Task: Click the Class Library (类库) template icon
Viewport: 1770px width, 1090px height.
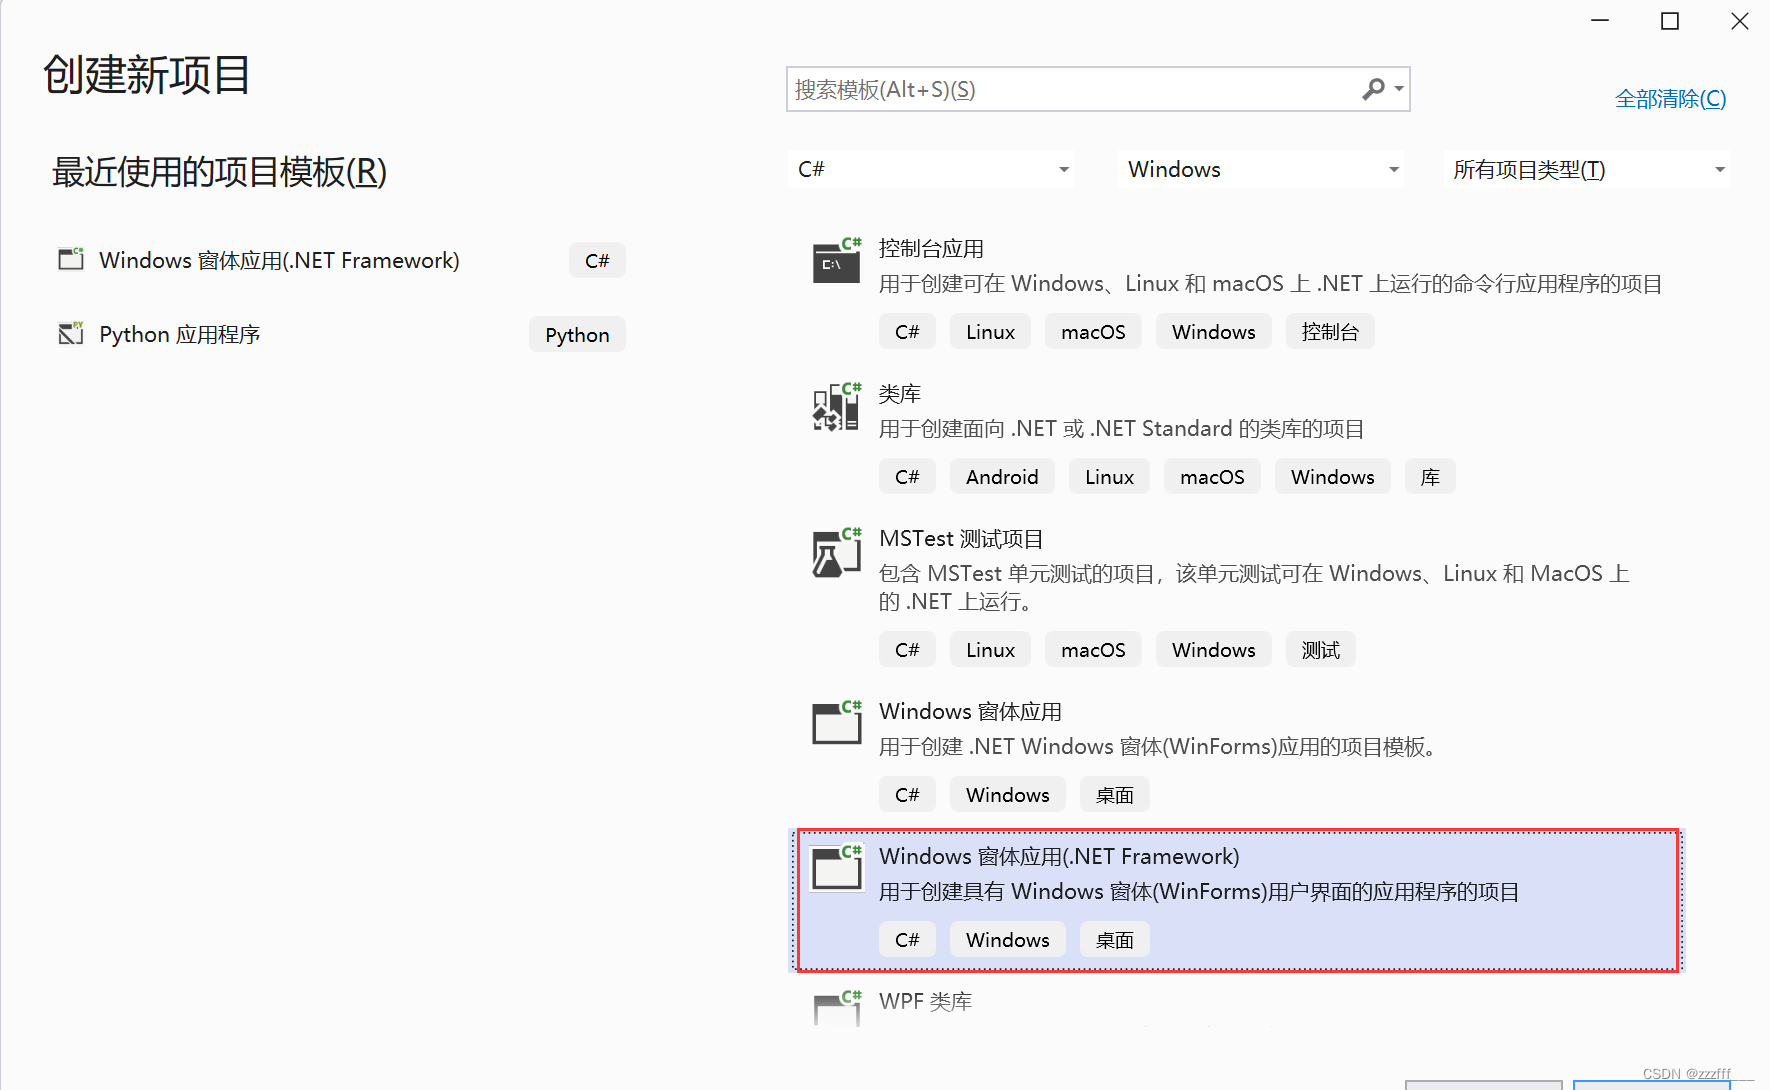Action: click(x=837, y=406)
